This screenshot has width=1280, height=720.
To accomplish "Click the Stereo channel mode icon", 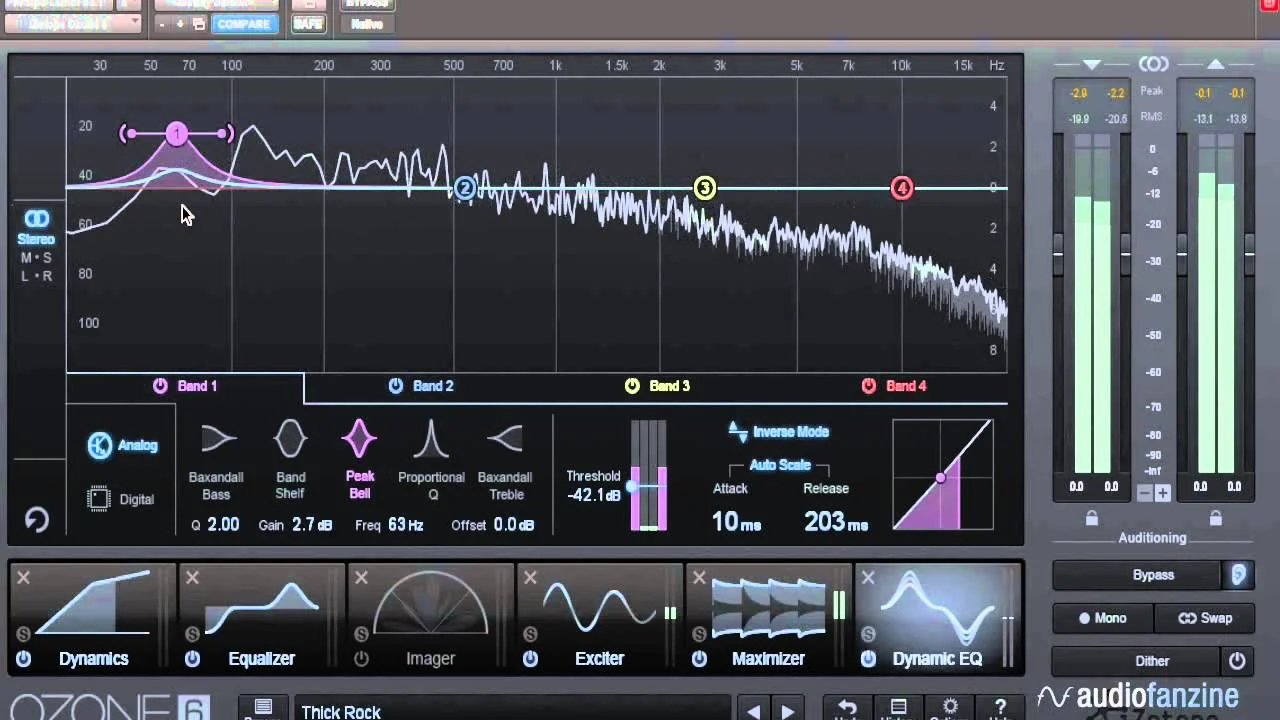I will (x=36, y=219).
